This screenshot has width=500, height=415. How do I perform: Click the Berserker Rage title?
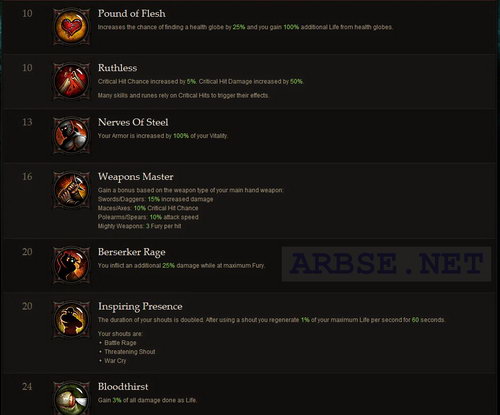[132, 252]
